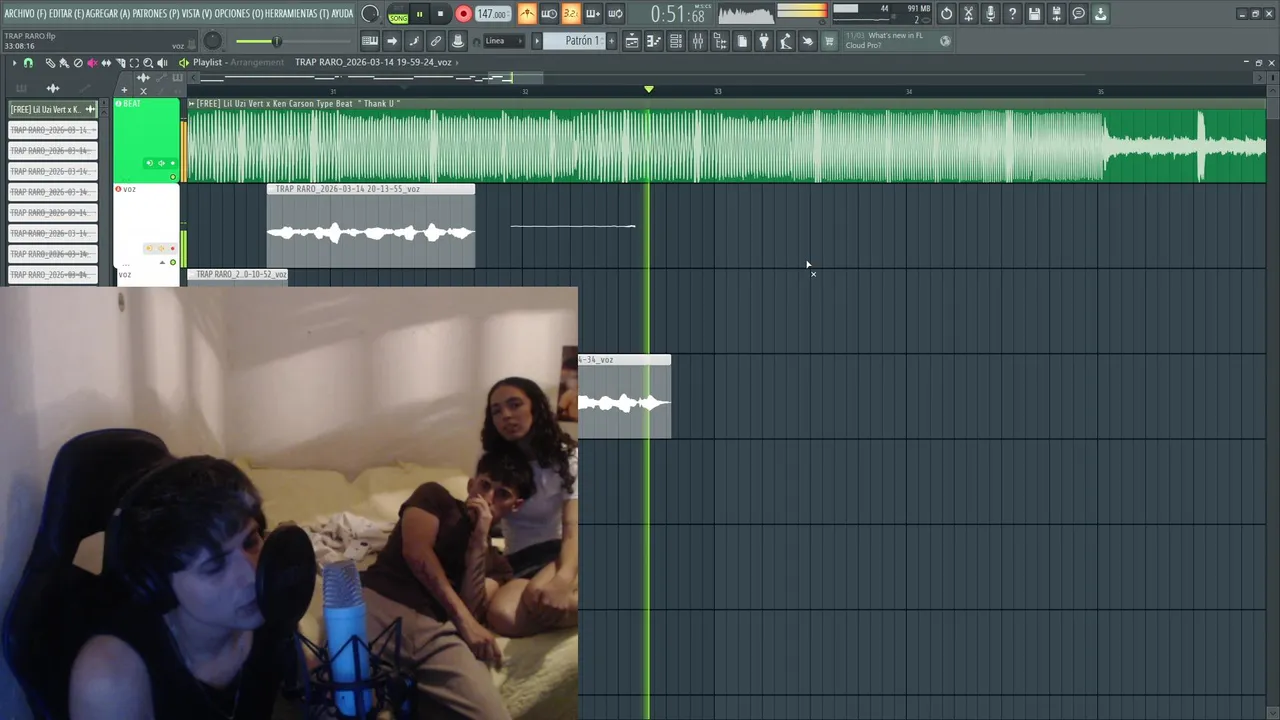Select the playlist delete tool
This screenshot has height=720, width=1280.
pos(78,63)
